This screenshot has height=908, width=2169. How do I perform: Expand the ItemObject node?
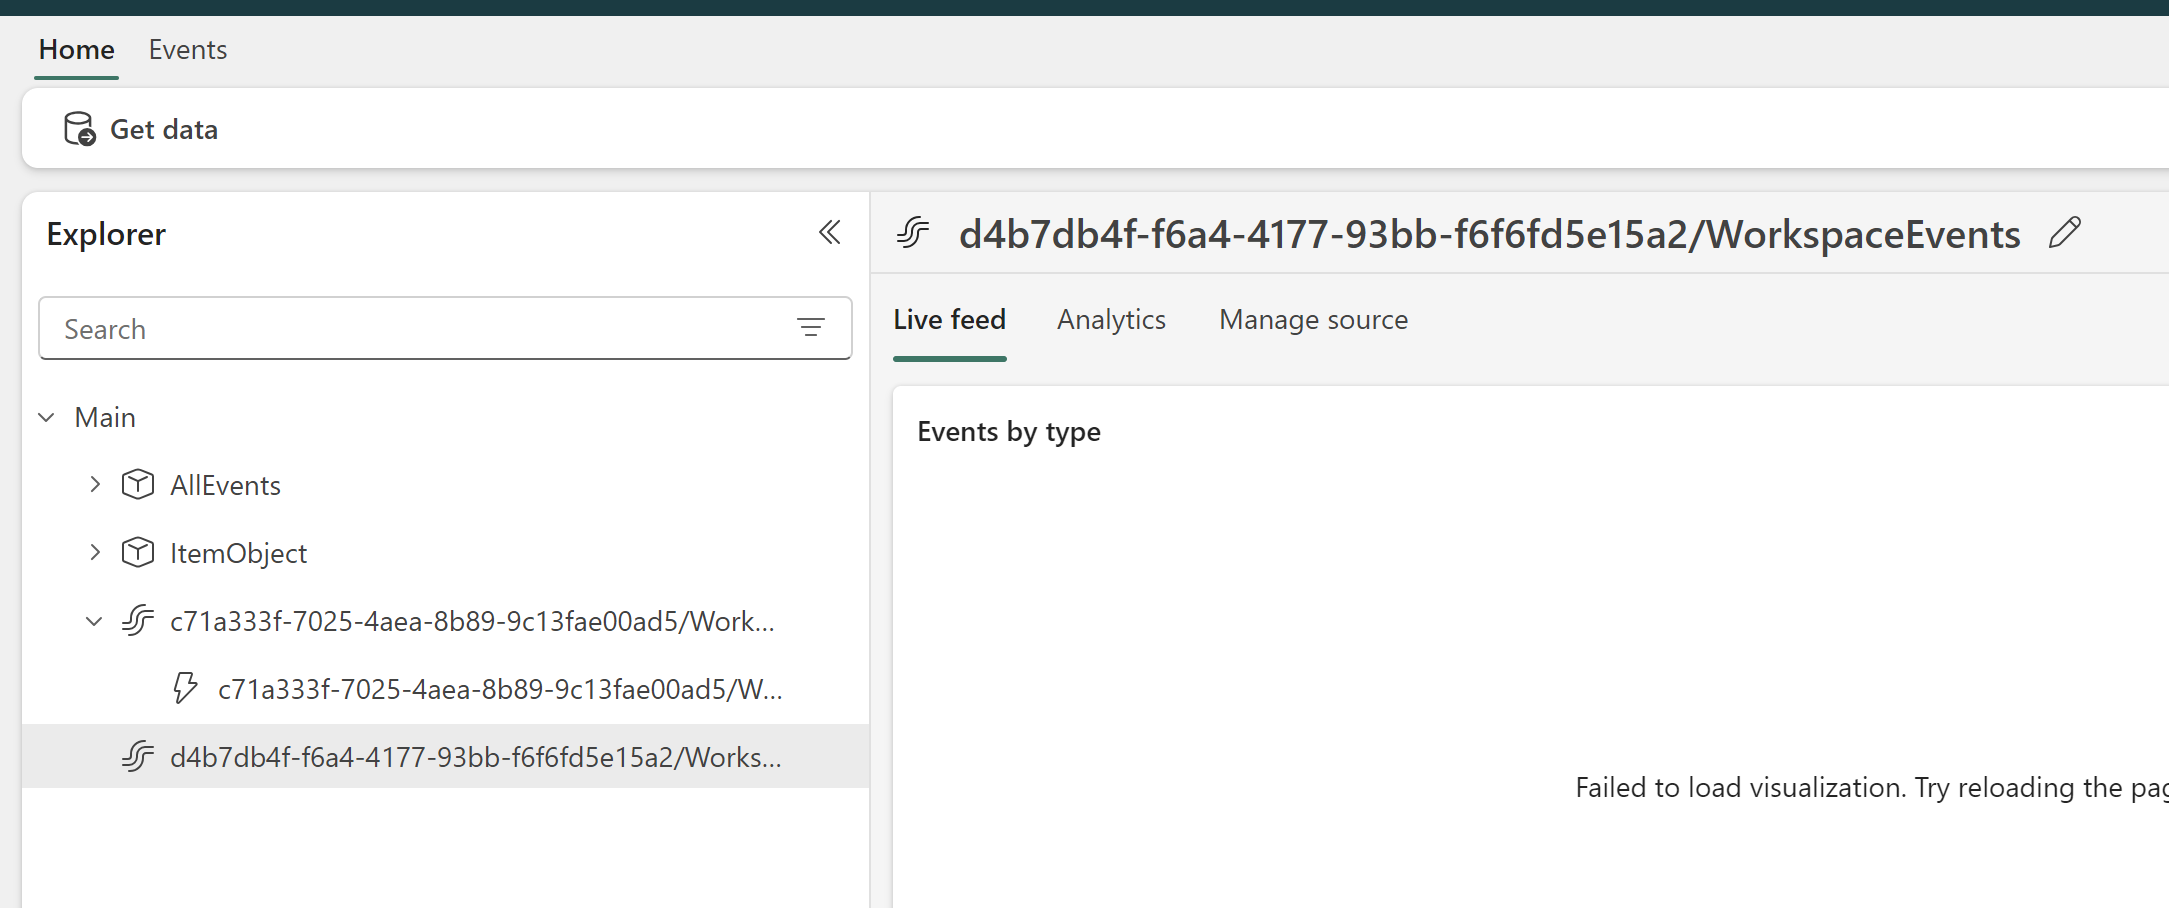95,552
